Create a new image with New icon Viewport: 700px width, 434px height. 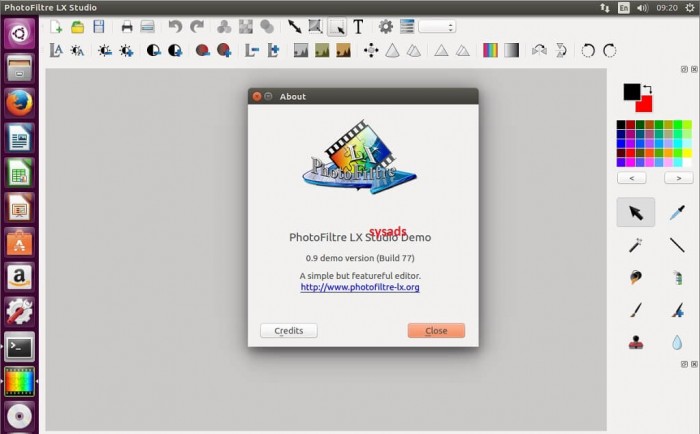coord(56,27)
